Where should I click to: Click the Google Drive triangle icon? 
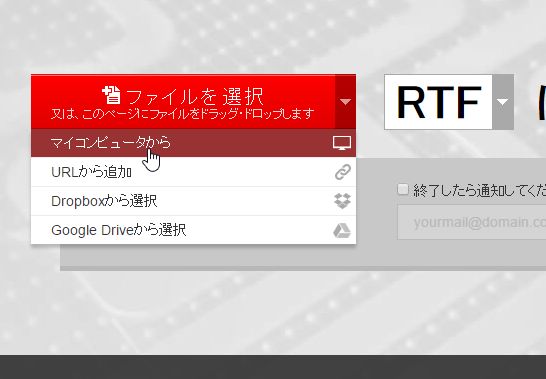coord(342,230)
